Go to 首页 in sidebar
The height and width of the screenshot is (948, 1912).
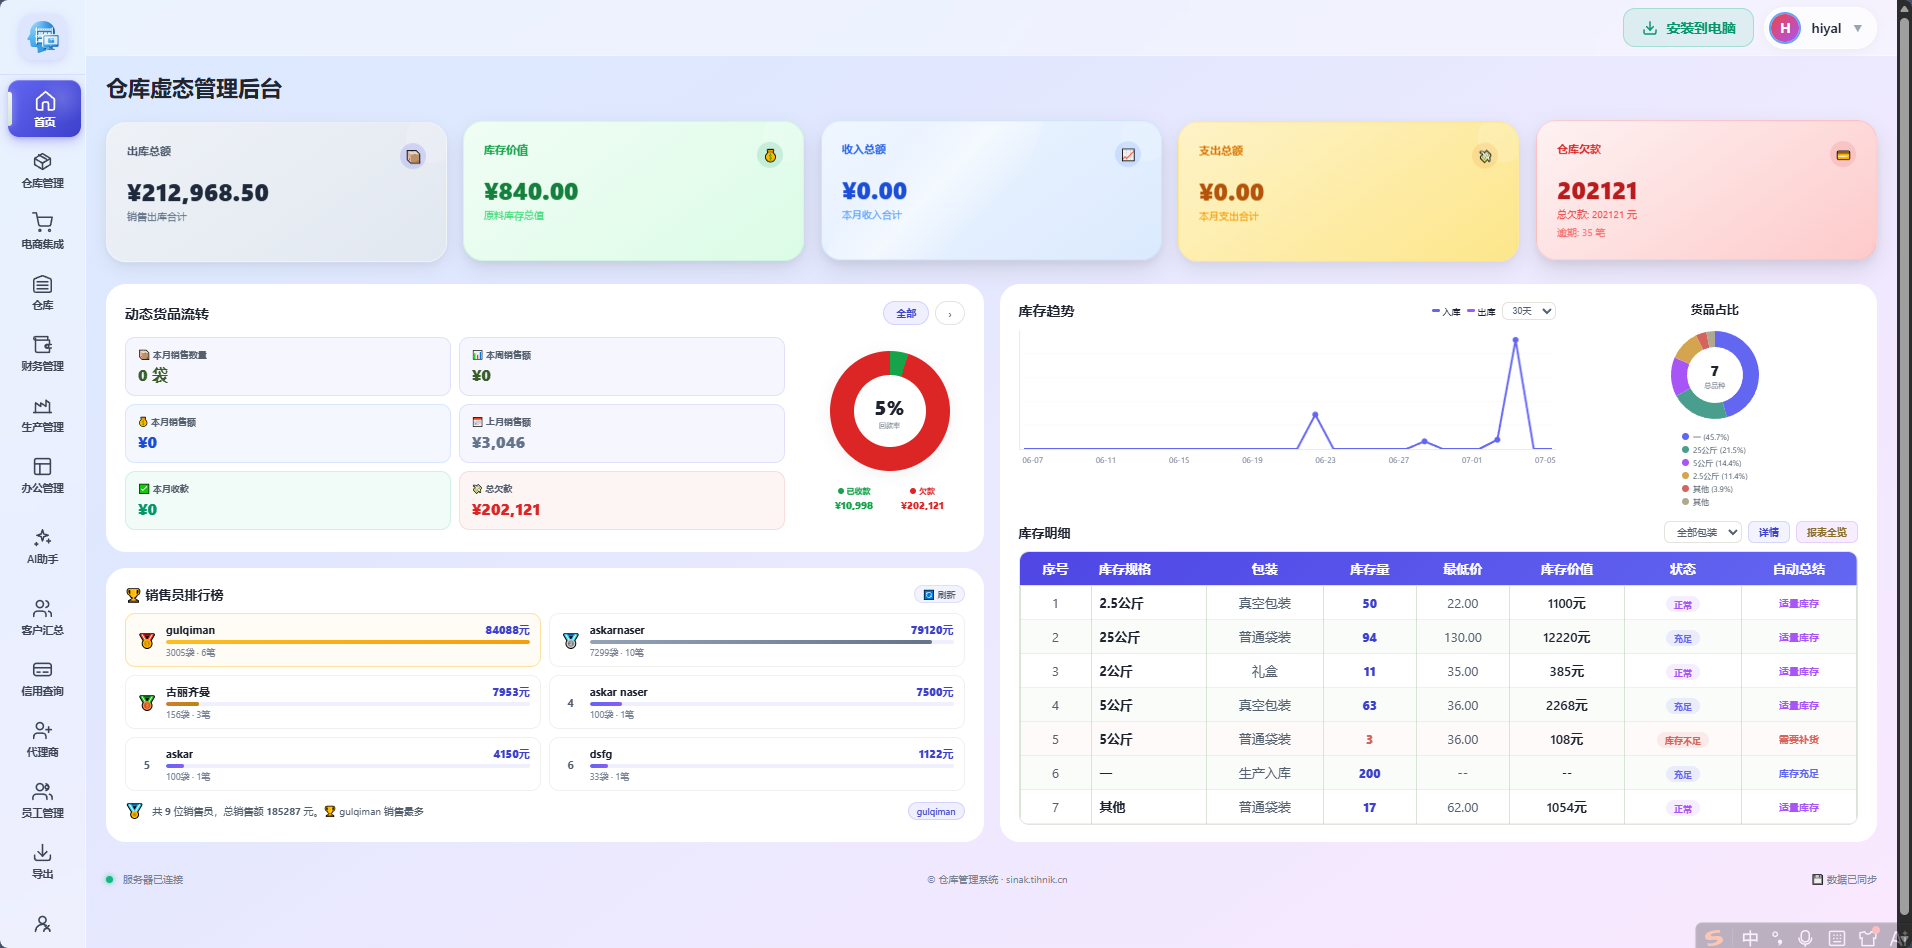(x=44, y=109)
